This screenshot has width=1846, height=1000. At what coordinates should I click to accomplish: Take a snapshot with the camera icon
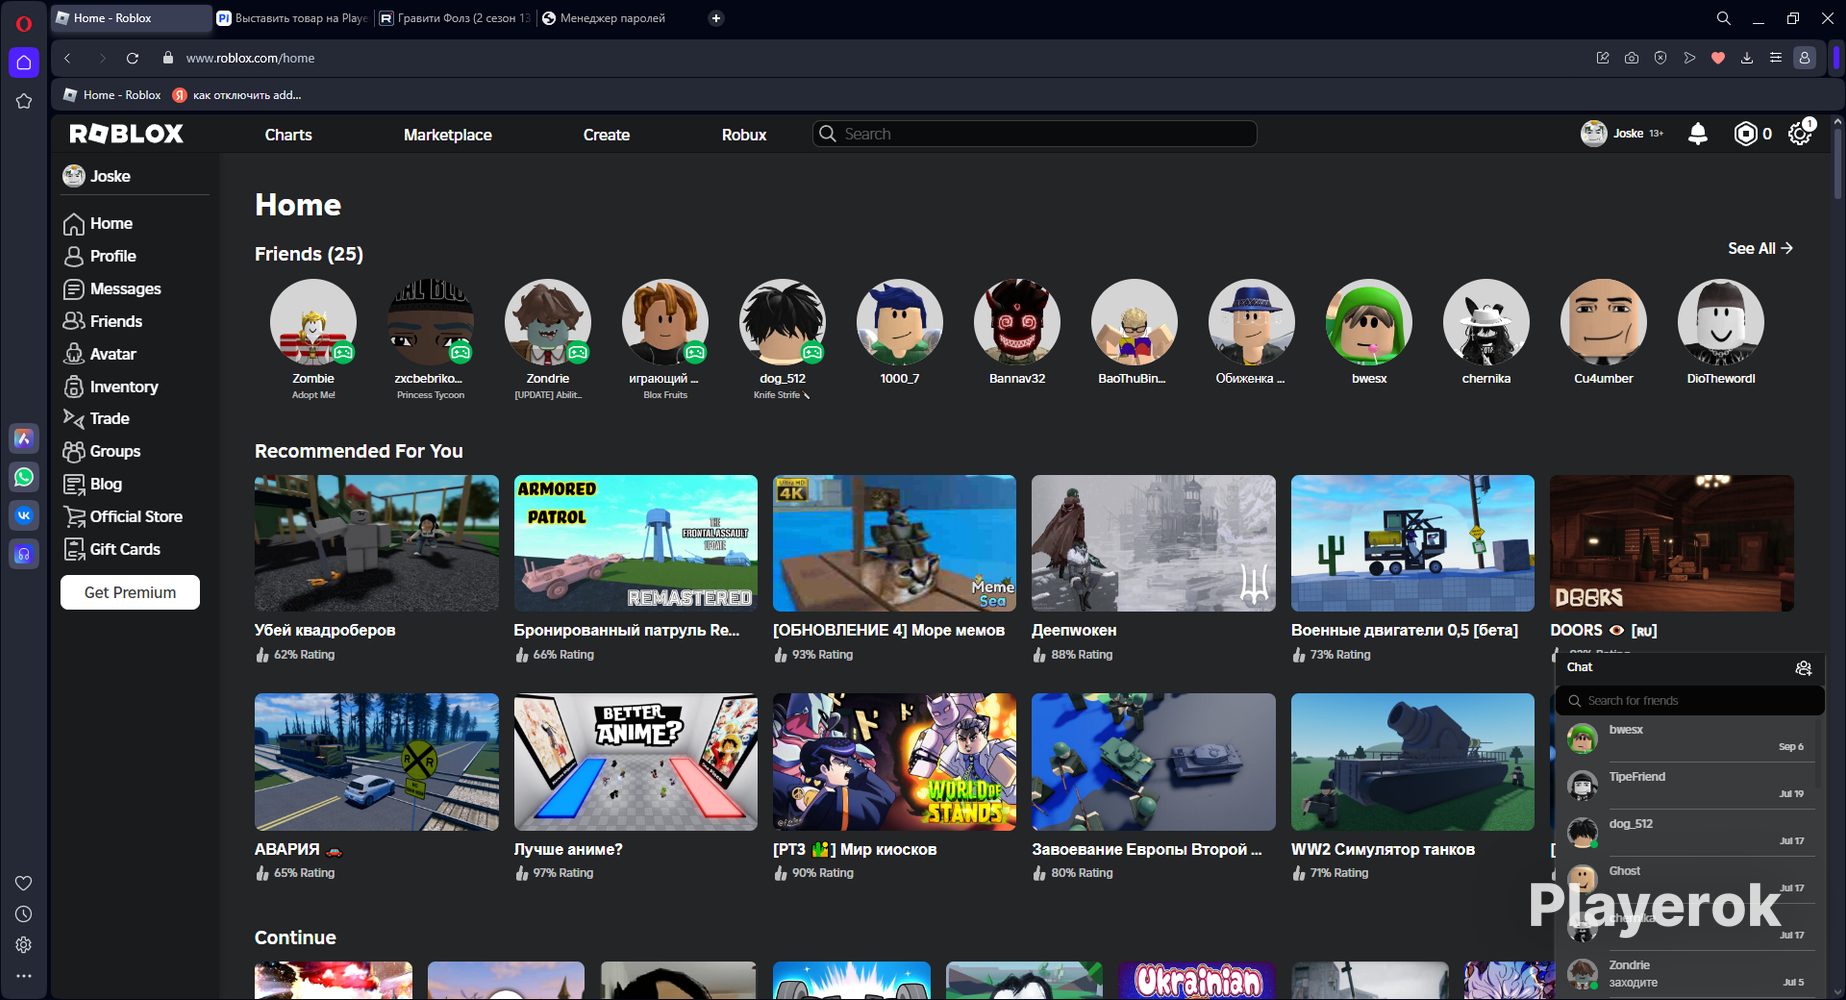[1631, 58]
